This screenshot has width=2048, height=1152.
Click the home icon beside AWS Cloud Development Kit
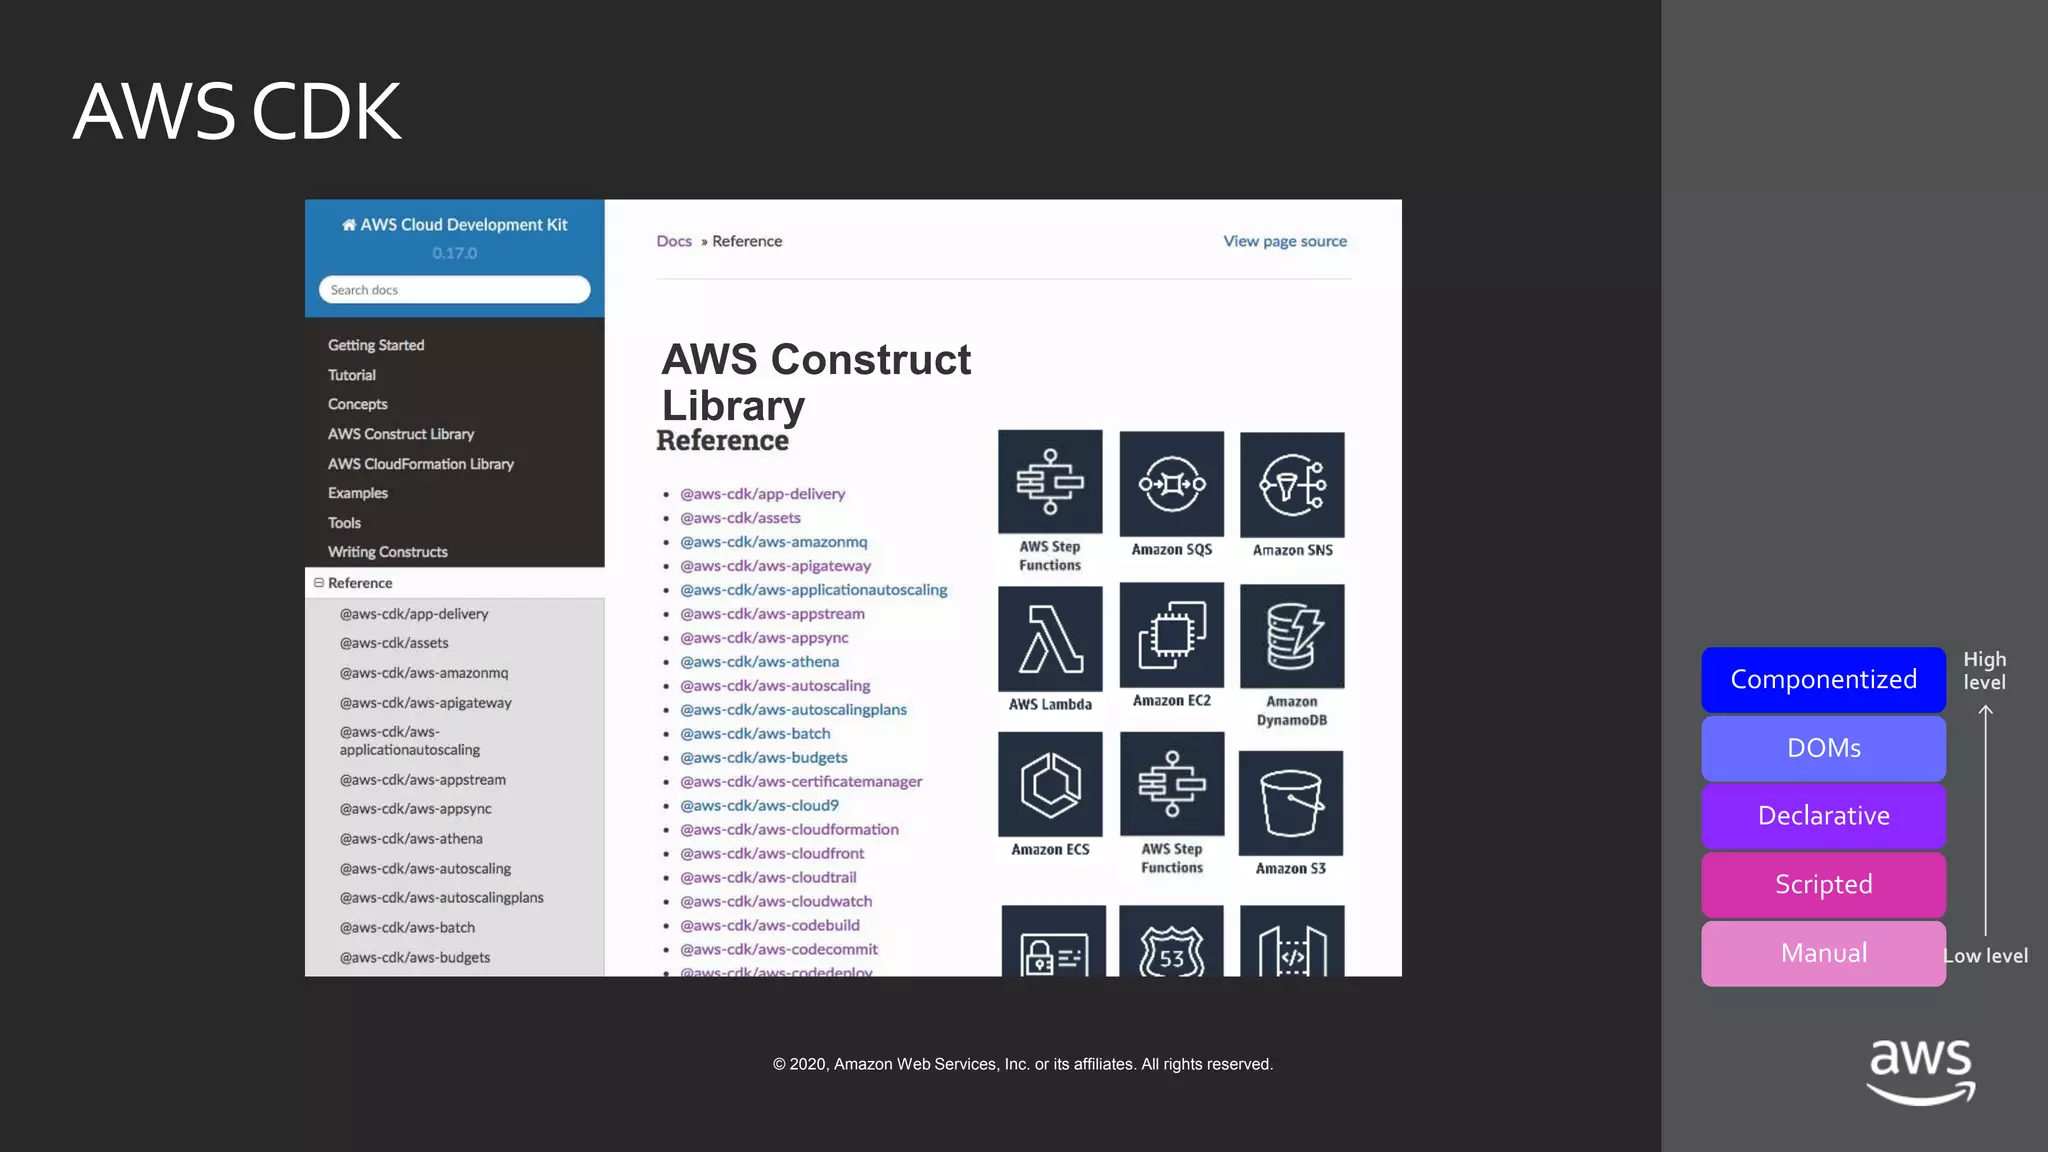coord(349,225)
